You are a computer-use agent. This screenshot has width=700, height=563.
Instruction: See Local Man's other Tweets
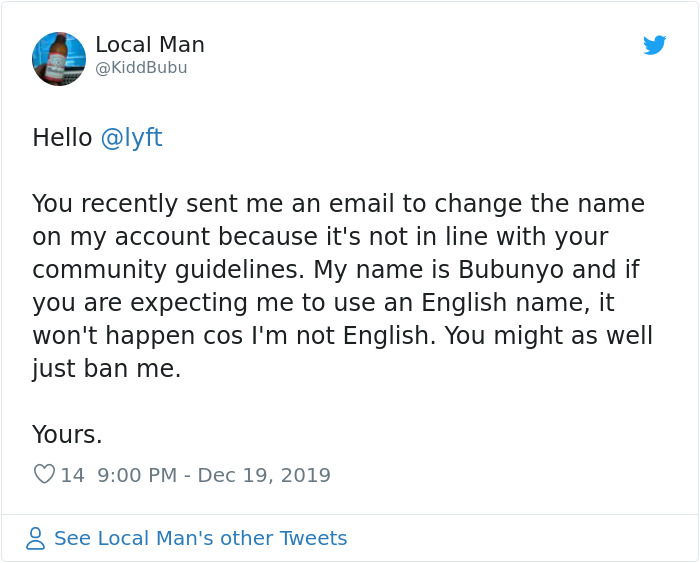(x=200, y=539)
